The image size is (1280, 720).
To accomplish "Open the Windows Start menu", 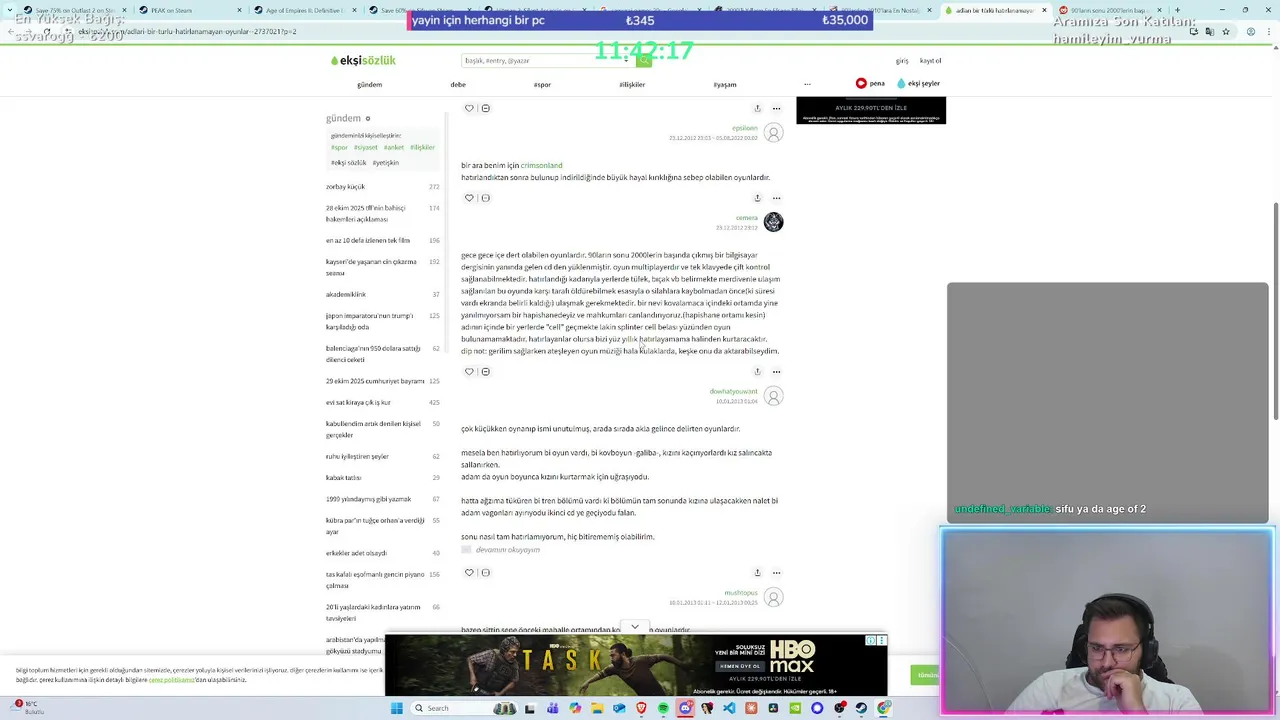I will coord(397,708).
